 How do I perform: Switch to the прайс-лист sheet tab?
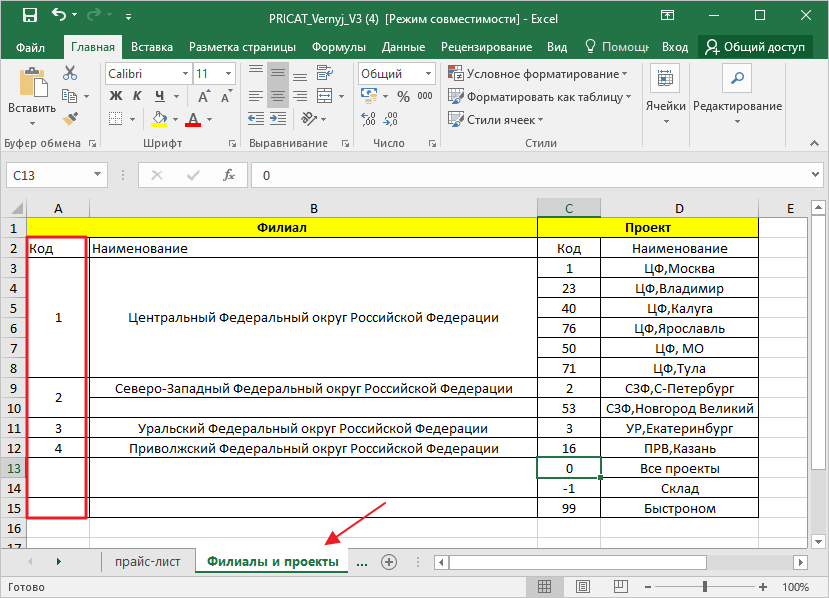pyautogui.click(x=148, y=562)
